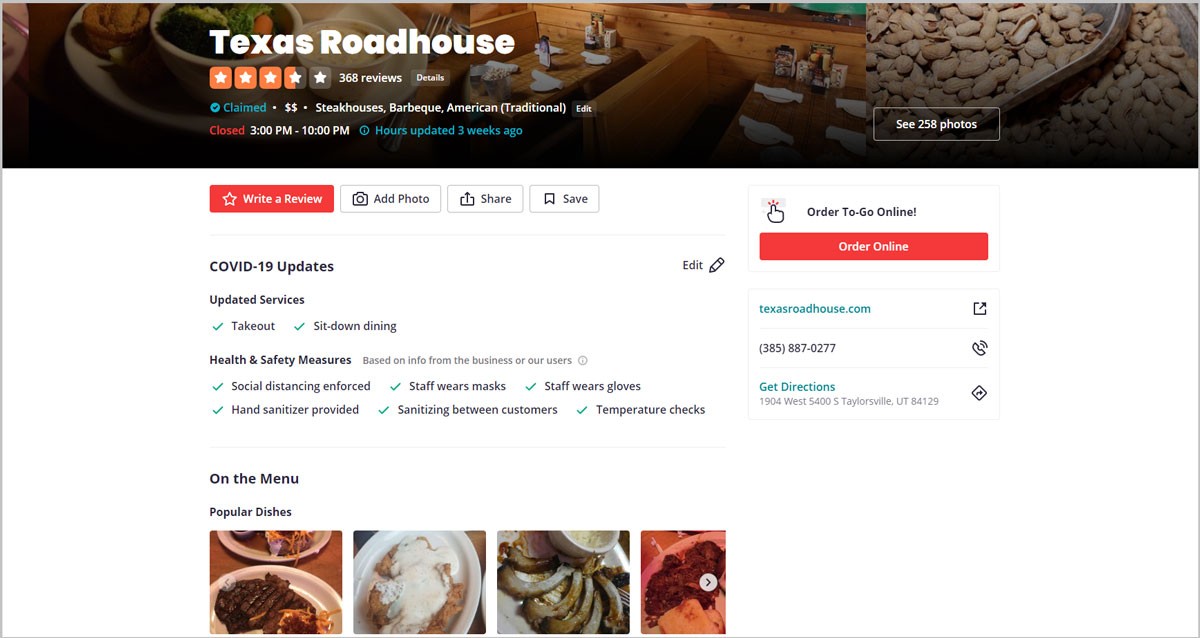Click the hours updated info icon

(364, 131)
